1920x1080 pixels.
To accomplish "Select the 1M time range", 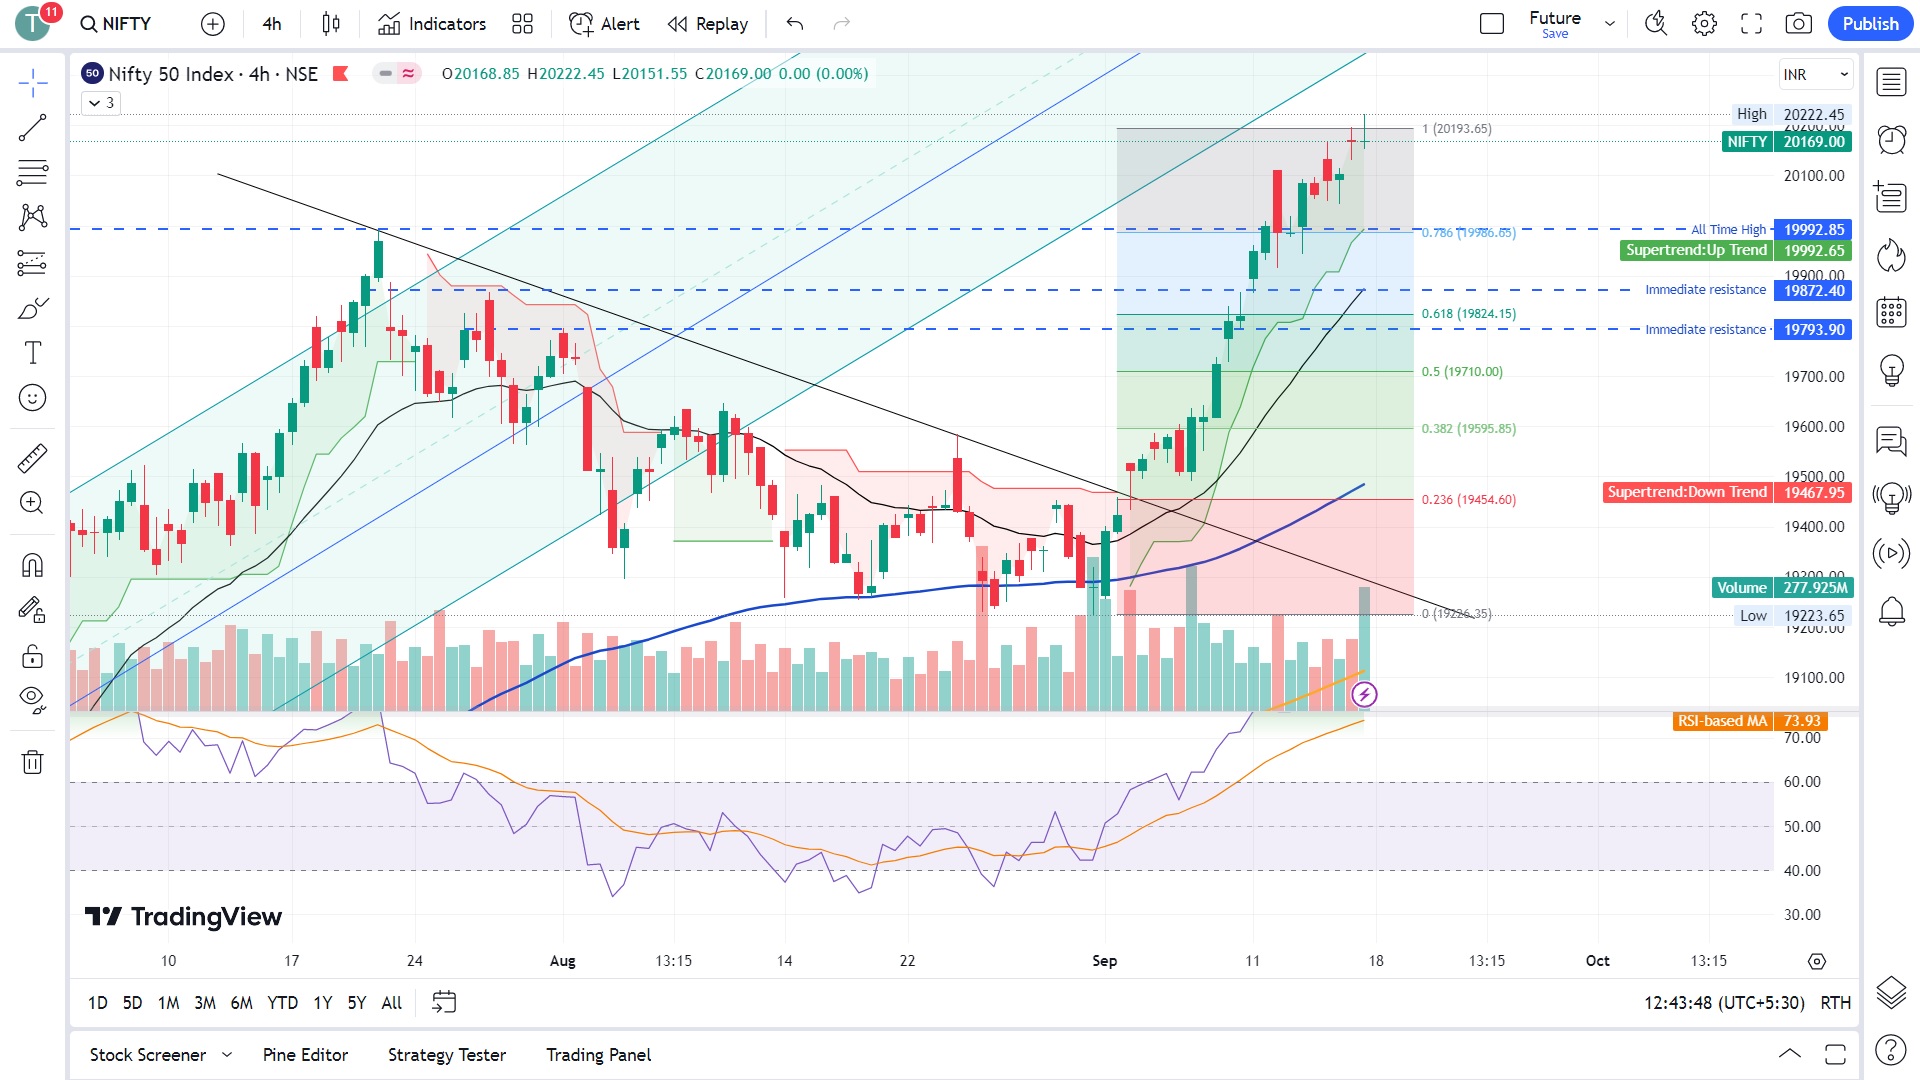I will [x=168, y=1002].
